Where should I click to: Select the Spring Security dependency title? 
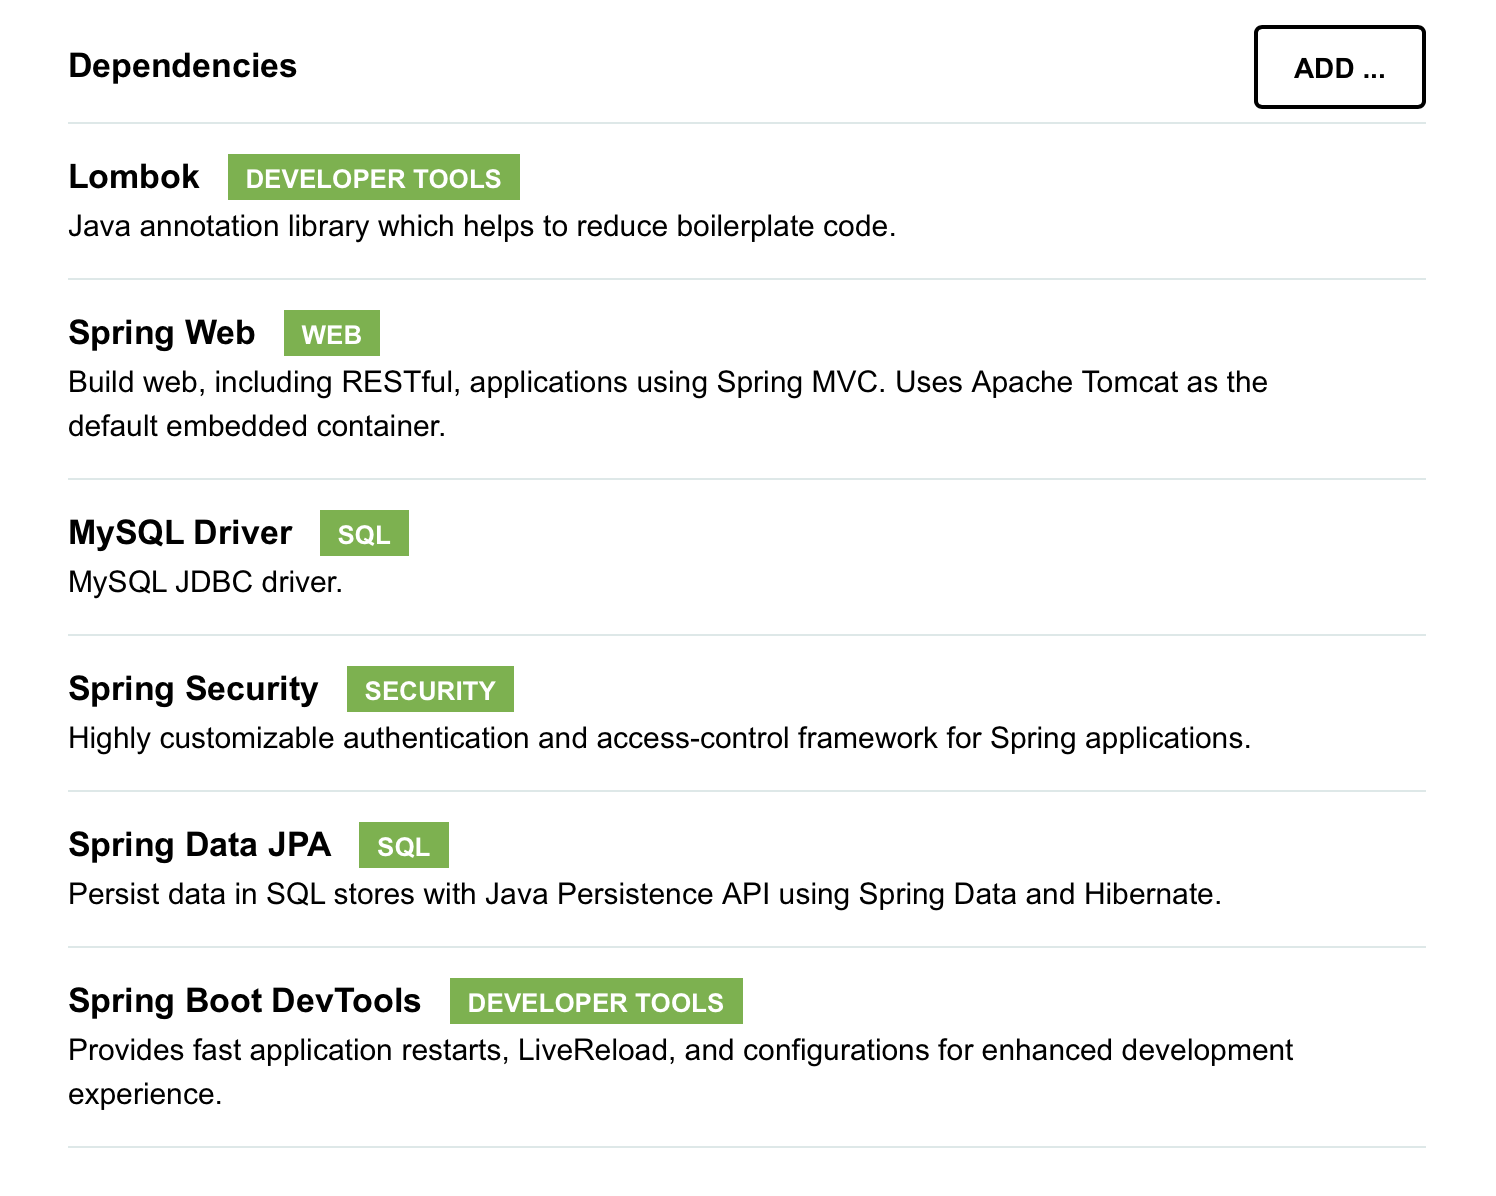(x=193, y=689)
